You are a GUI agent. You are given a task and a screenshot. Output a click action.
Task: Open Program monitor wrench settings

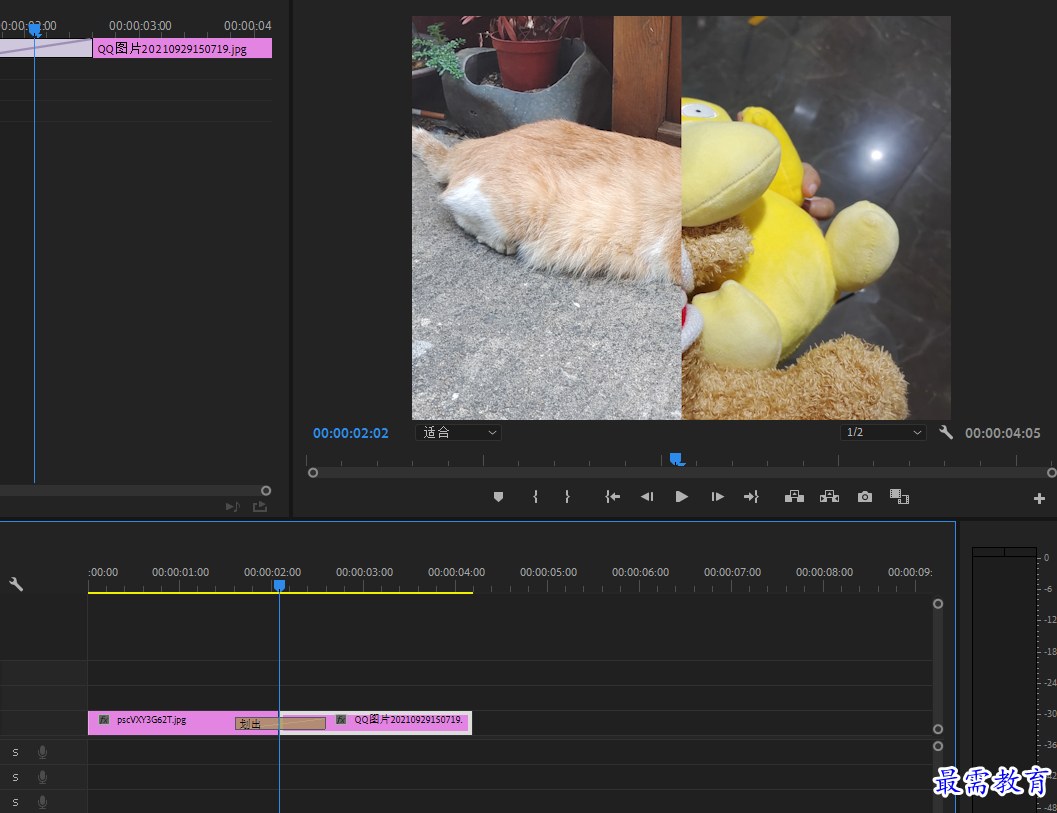click(946, 432)
